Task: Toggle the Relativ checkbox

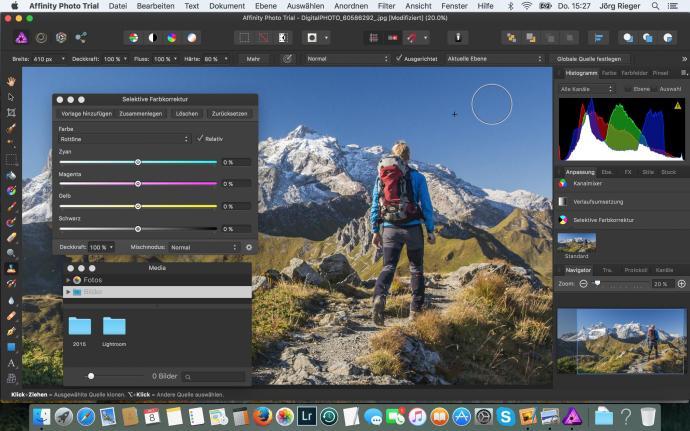Action: [201, 139]
